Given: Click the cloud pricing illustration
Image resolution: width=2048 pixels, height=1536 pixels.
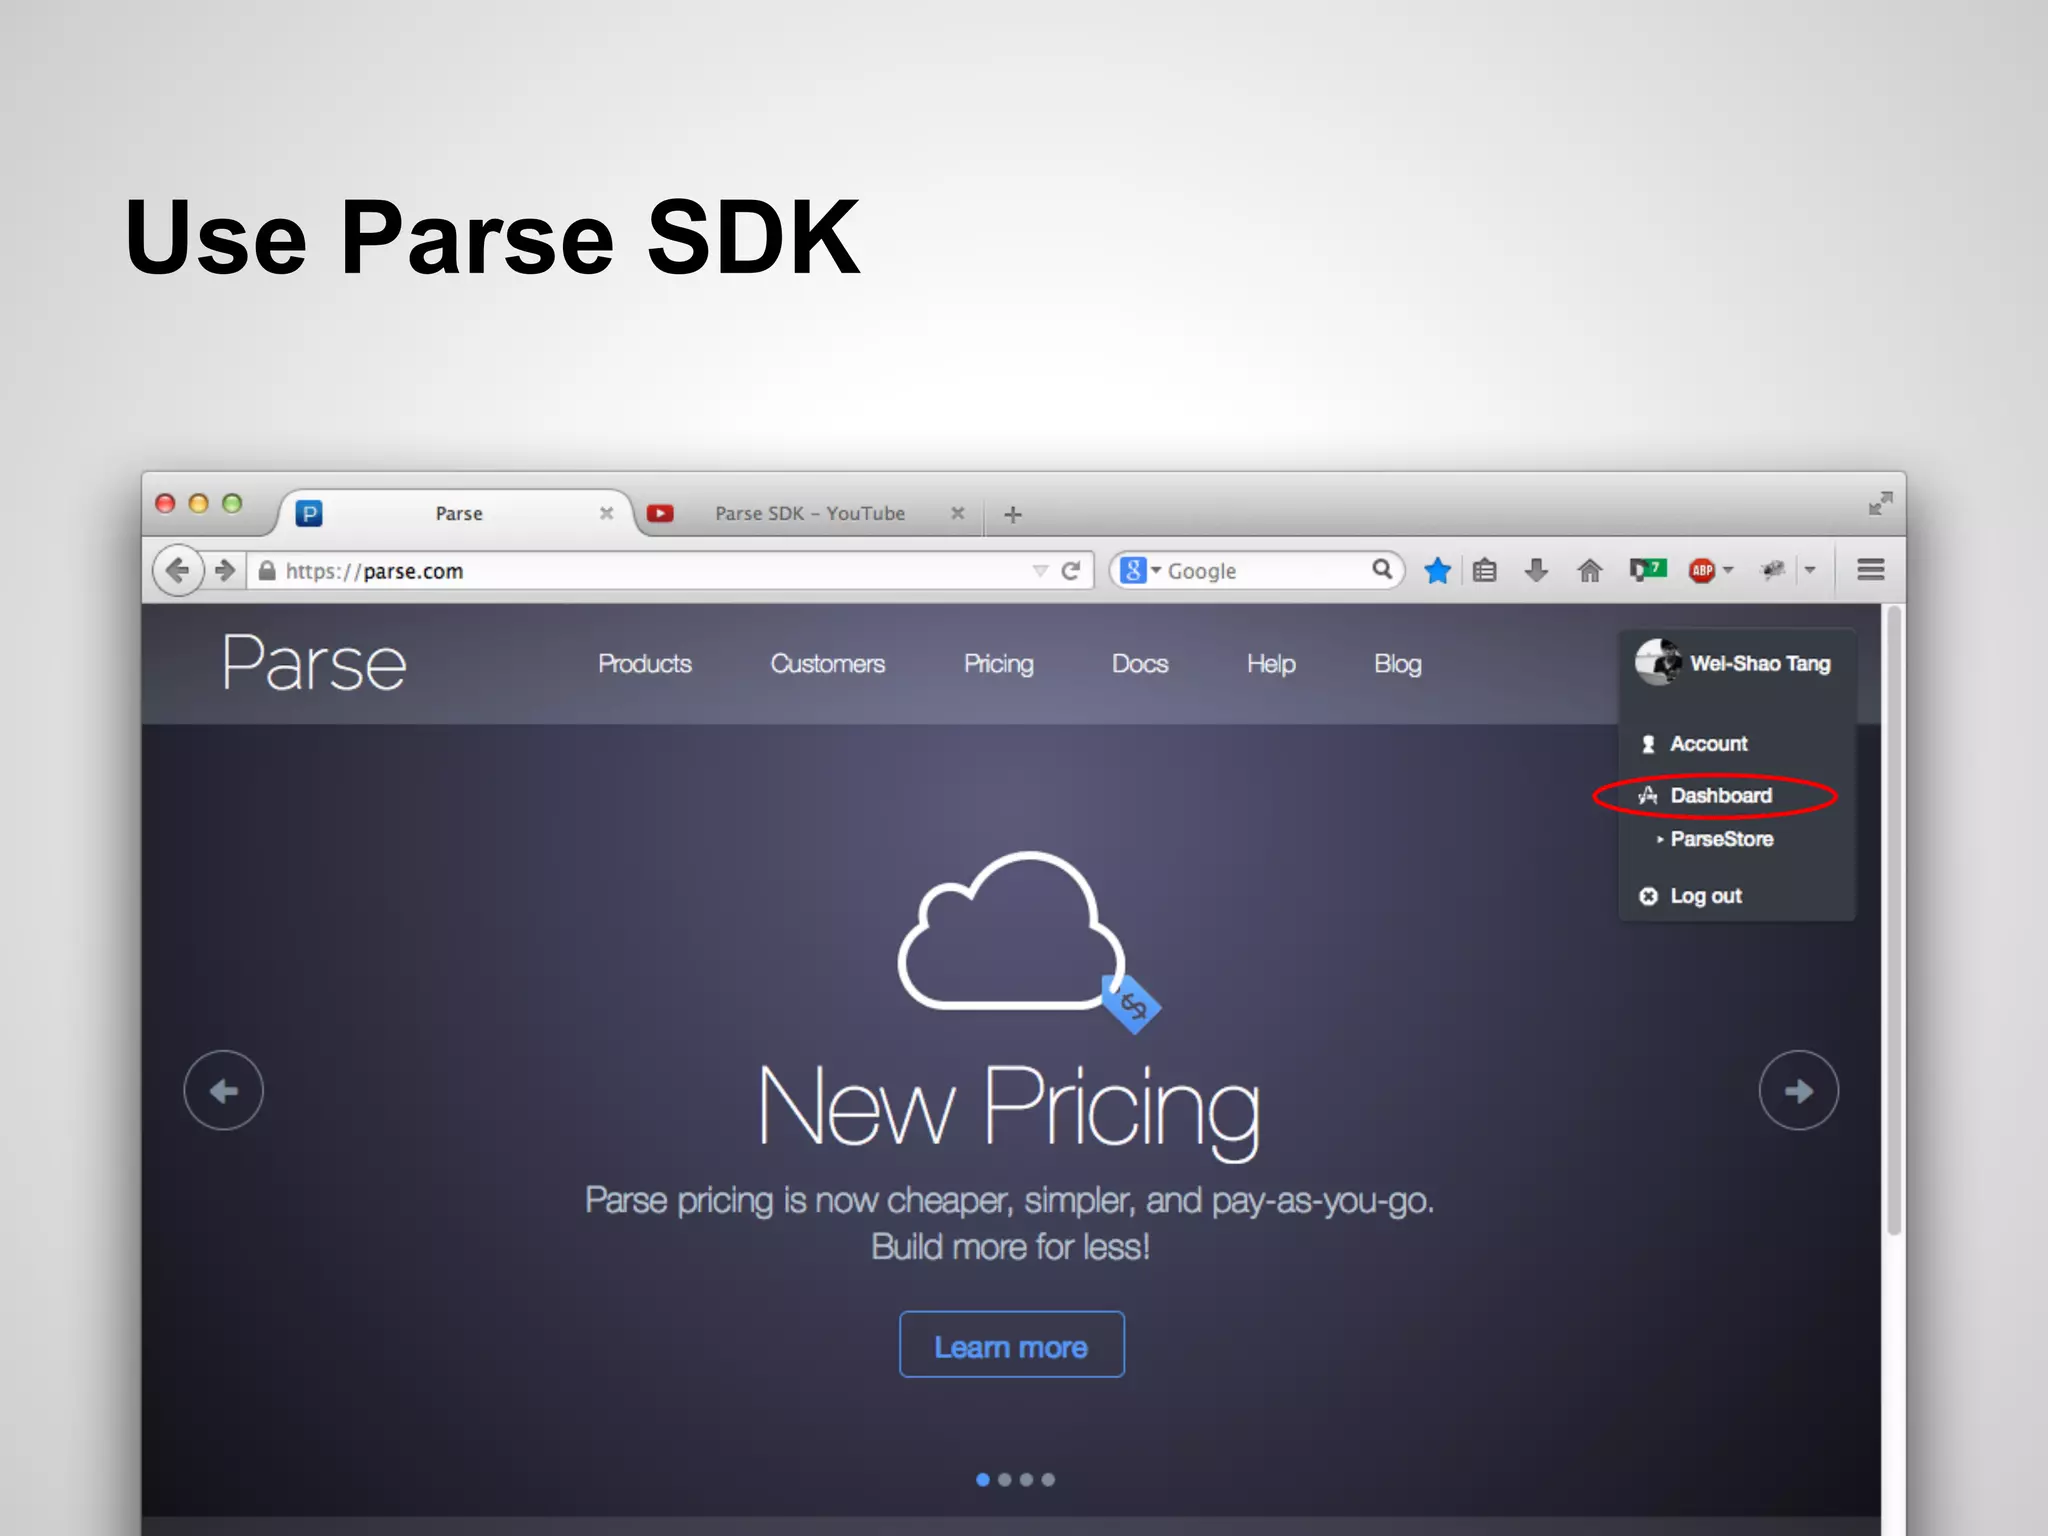Looking at the screenshot, I should pyautogui.click(x=1028, y=940).
